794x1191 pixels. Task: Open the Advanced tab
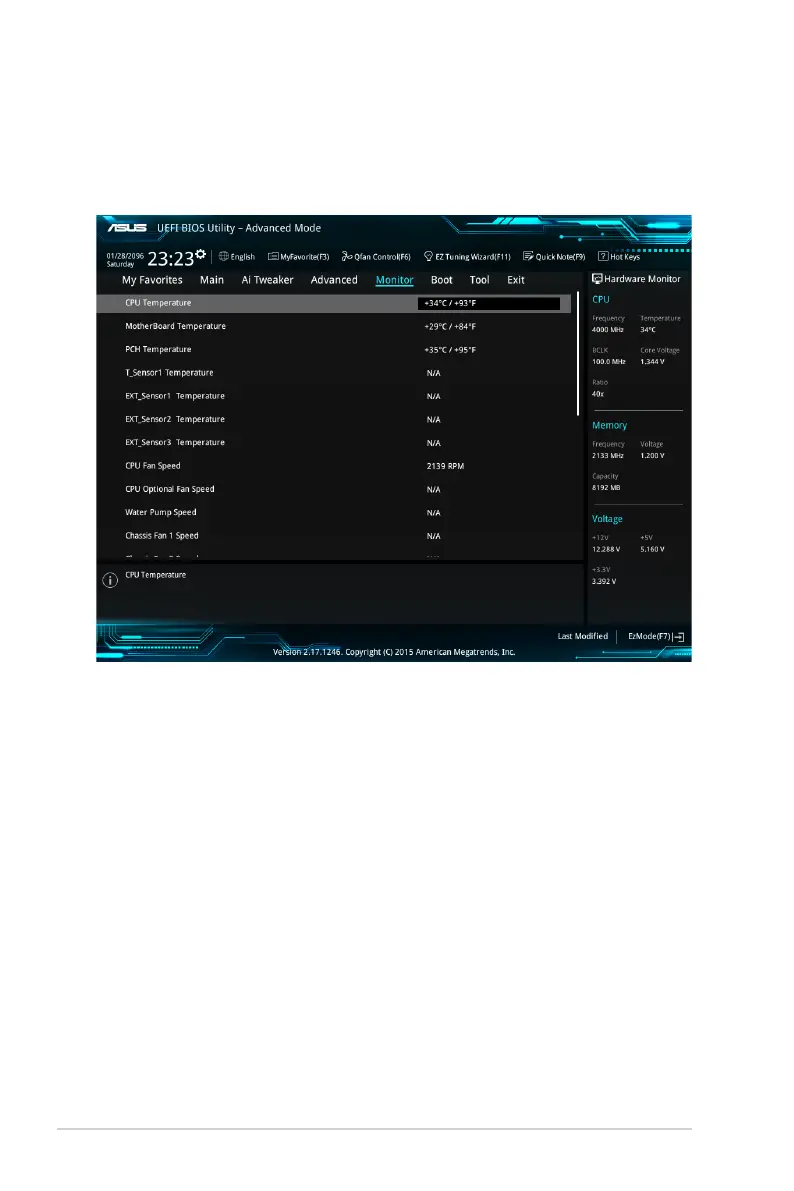334,280
